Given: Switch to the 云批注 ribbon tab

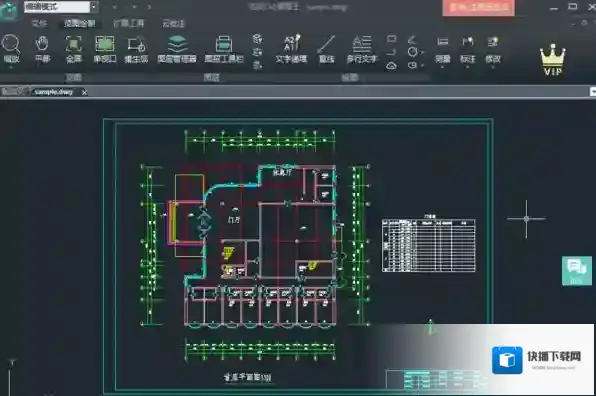Looking at the screenshot, I should (174, 23).
